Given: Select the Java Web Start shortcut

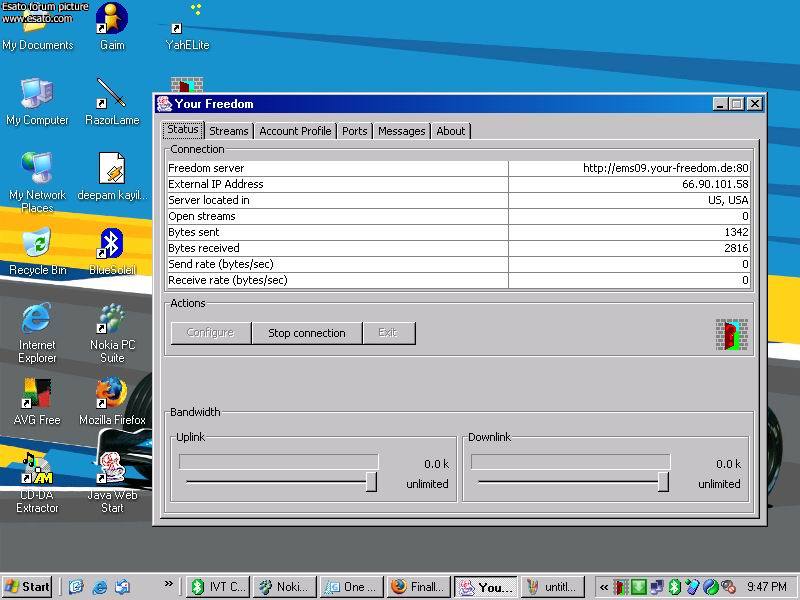Looking at the screenshot, I should (x=112, y=483).
